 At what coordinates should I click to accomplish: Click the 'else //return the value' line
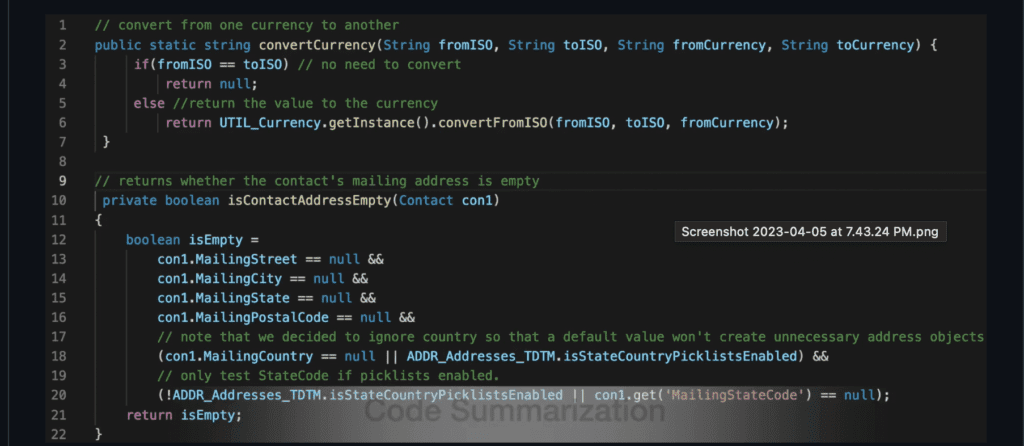coord(286,103)
